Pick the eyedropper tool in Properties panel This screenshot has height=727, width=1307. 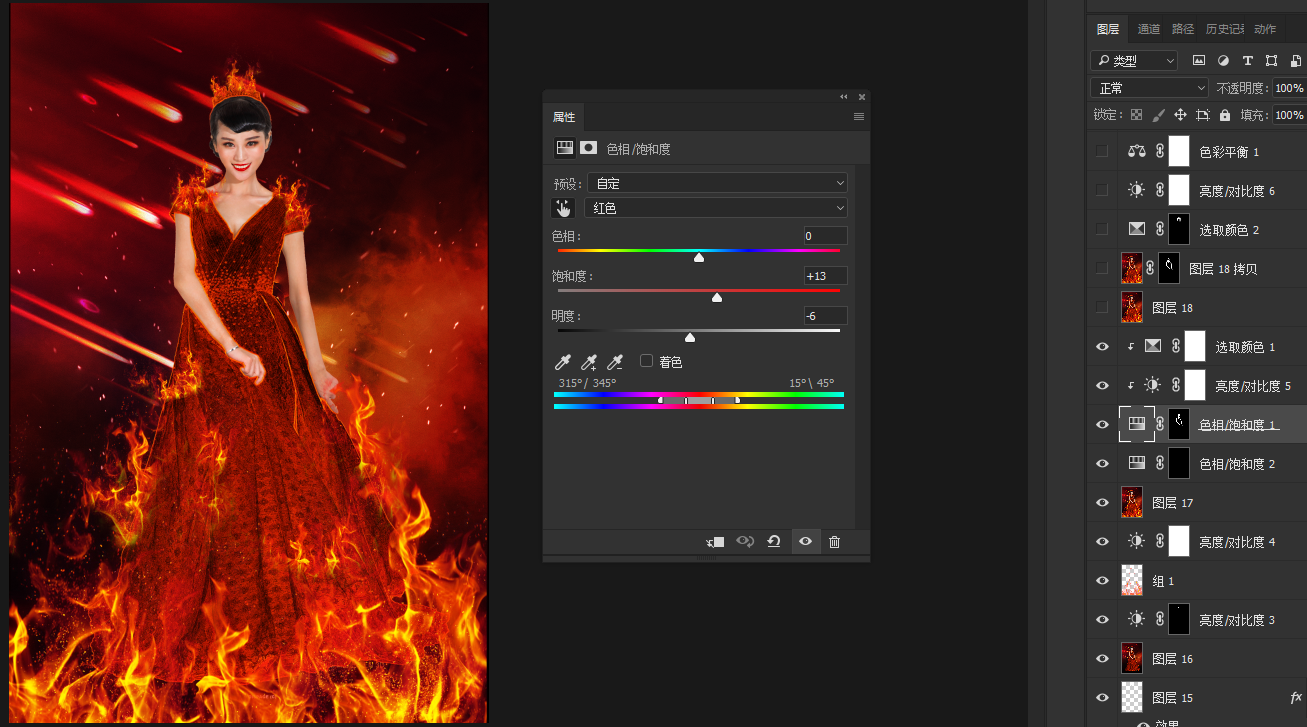tap(564, 362)
